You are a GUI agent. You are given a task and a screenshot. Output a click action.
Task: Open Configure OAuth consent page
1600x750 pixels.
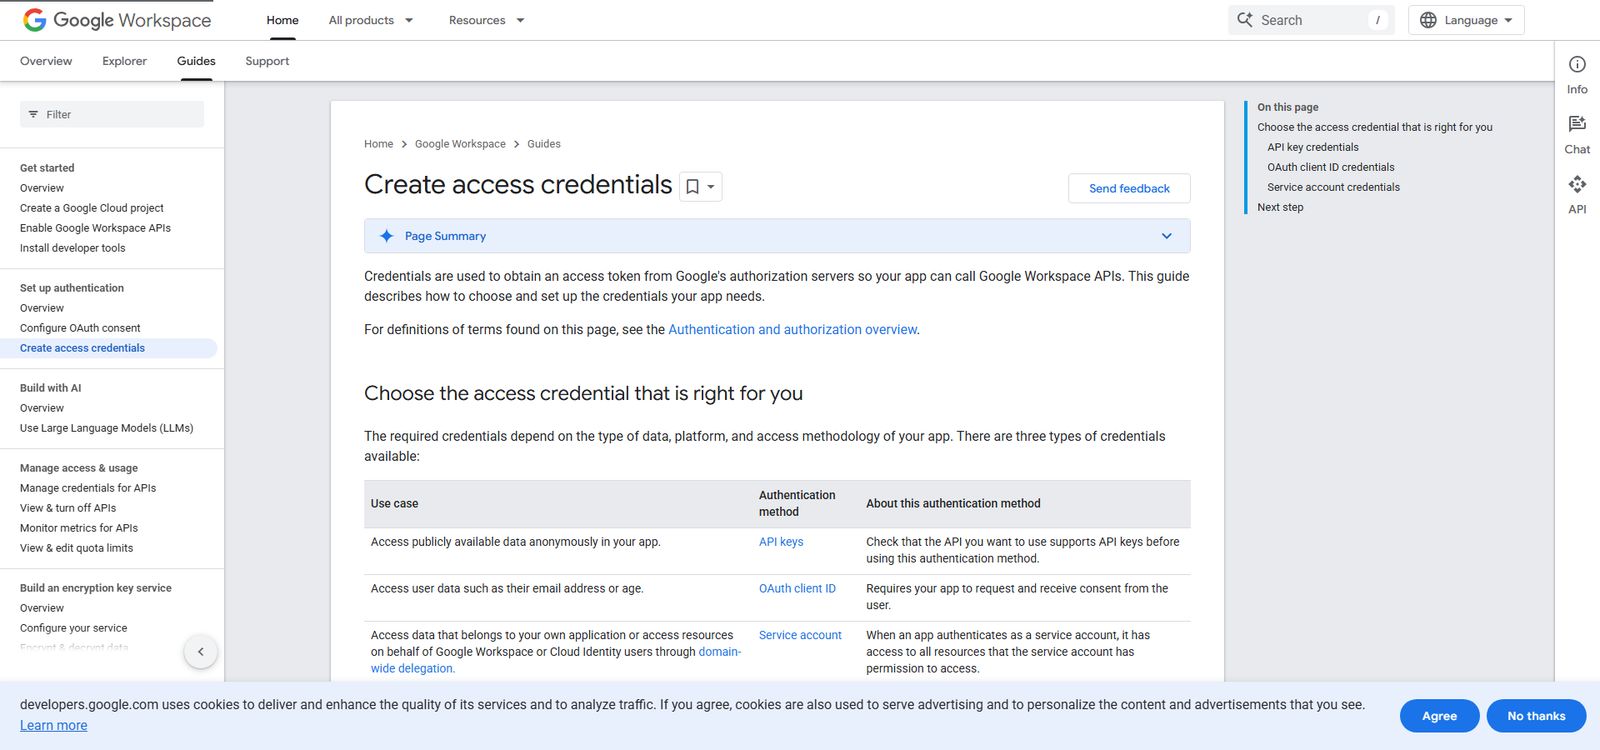point(80,328)
